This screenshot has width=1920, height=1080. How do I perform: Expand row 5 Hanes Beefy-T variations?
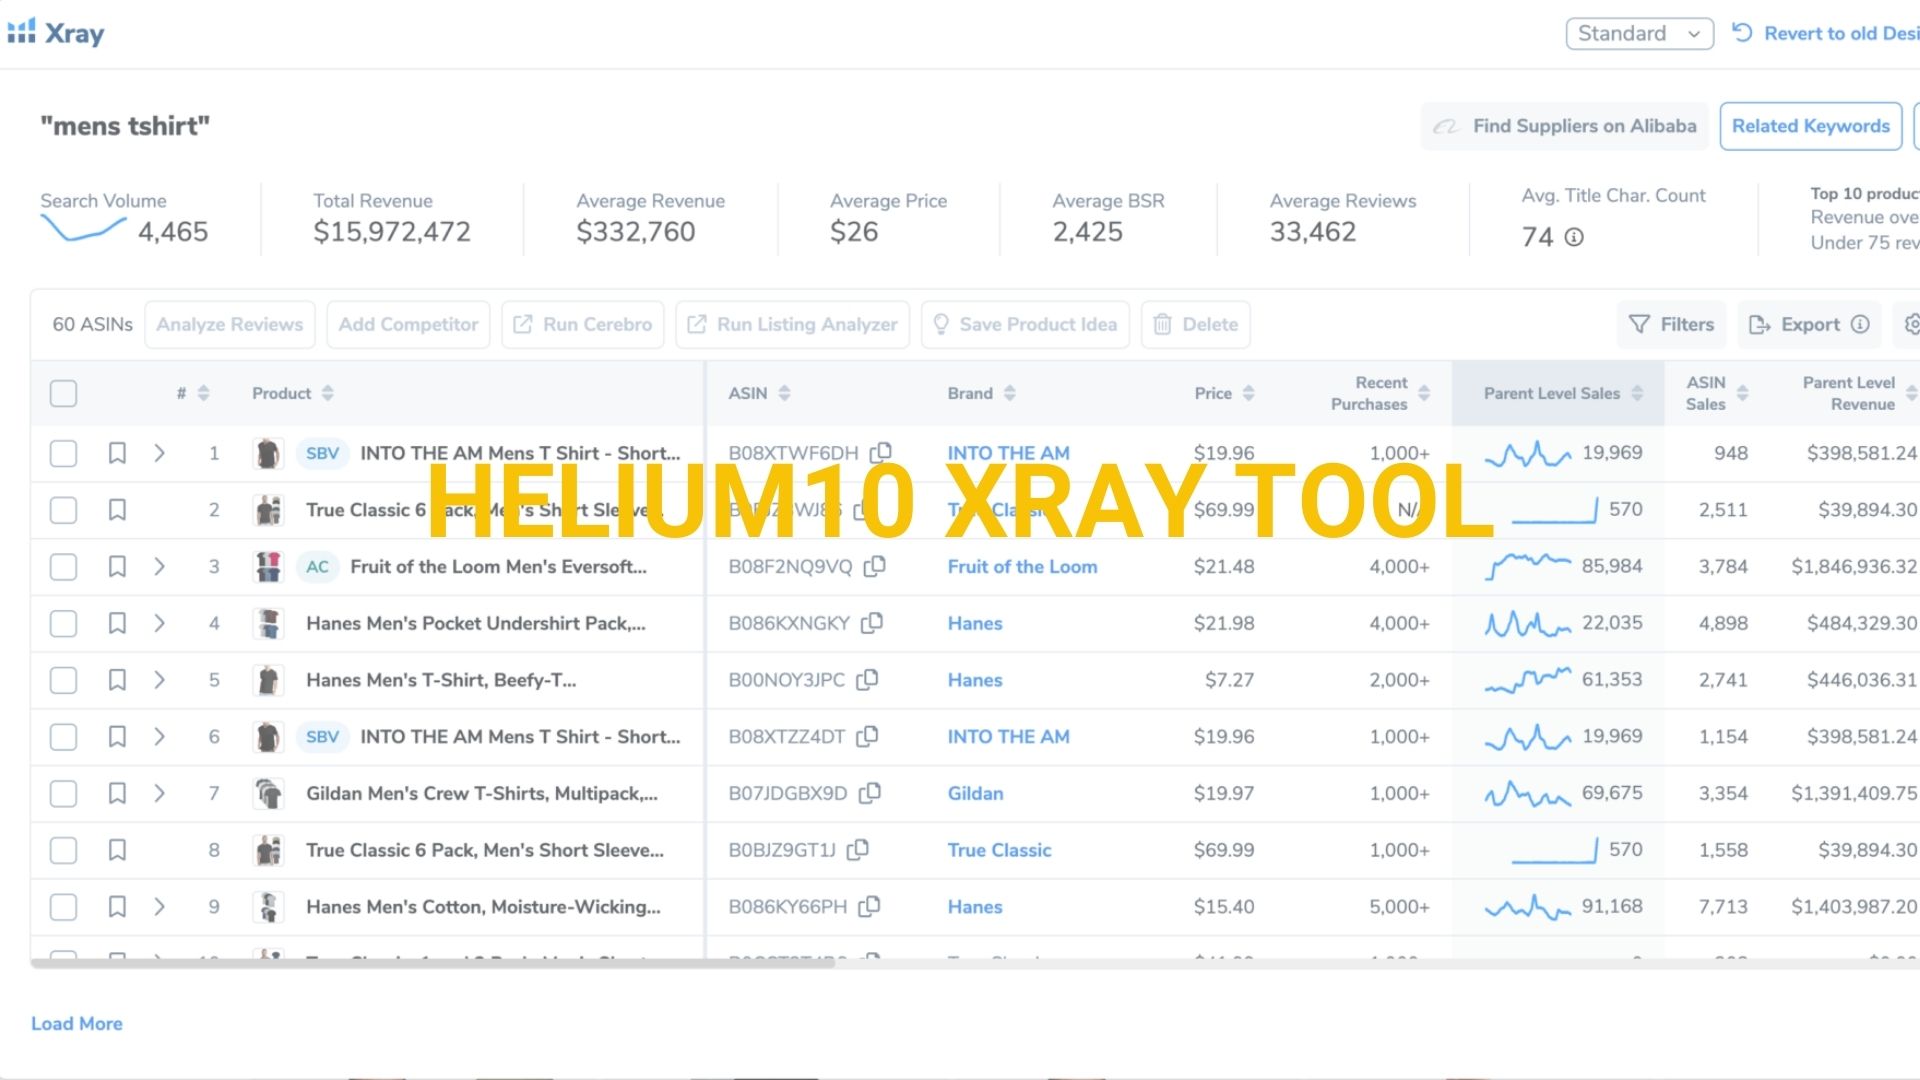coord(159,680)
